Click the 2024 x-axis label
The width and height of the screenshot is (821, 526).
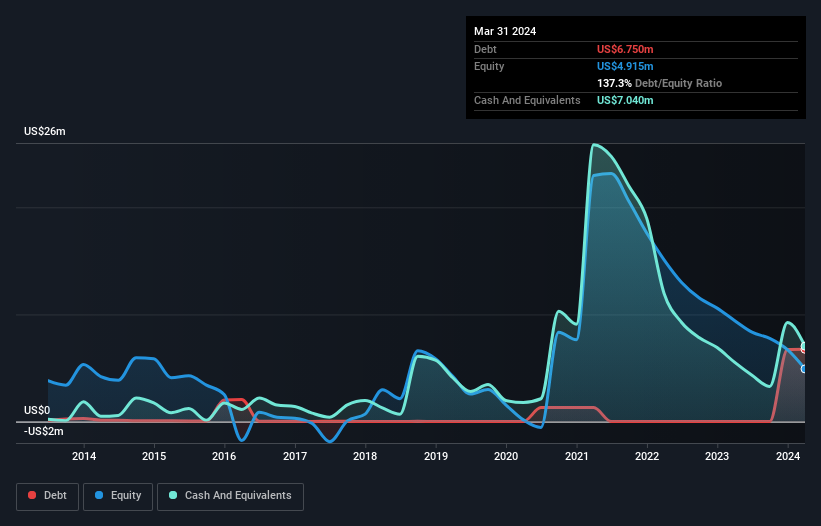(788, 456)
